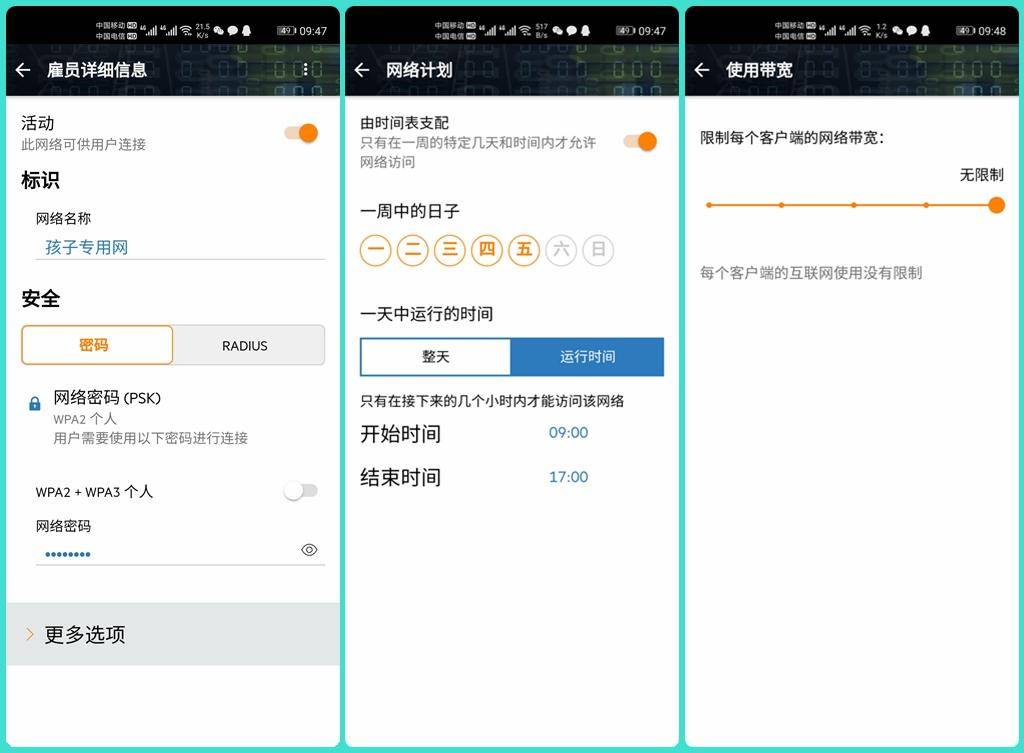Image resolution: width=1024 pixels, height=753 pixels.
Task: Tap the 密码 tab under 安全
Action: click(x=95, y=345)
